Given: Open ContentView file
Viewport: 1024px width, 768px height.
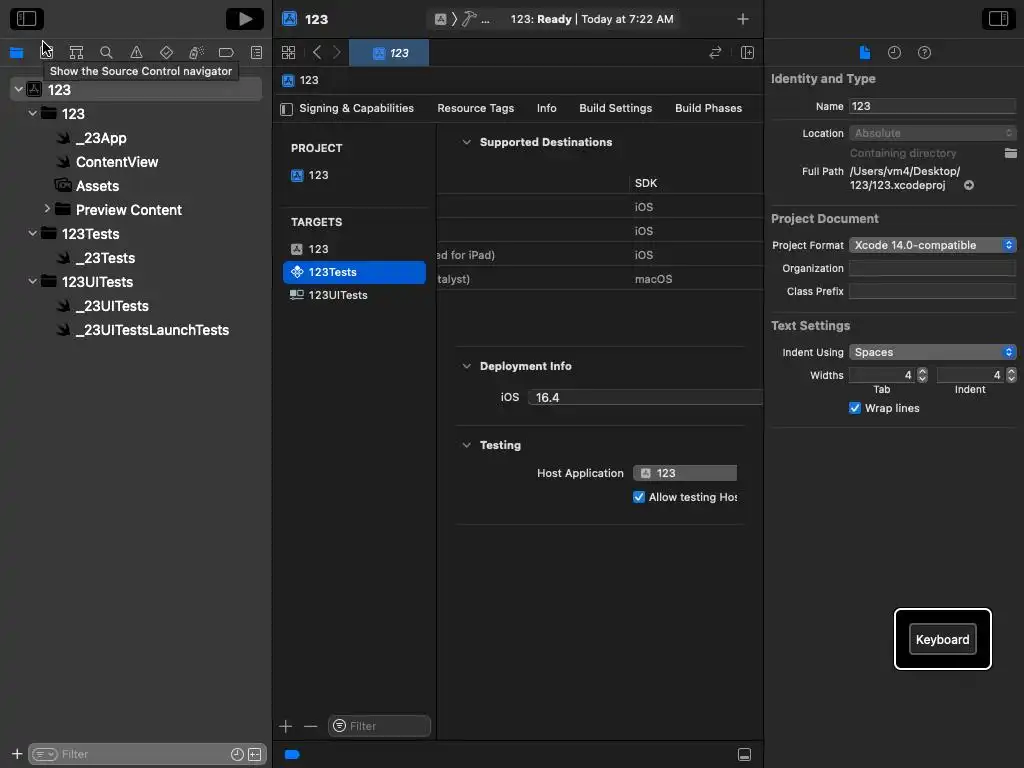Looking at the screenshot, I should pos(117,162).
